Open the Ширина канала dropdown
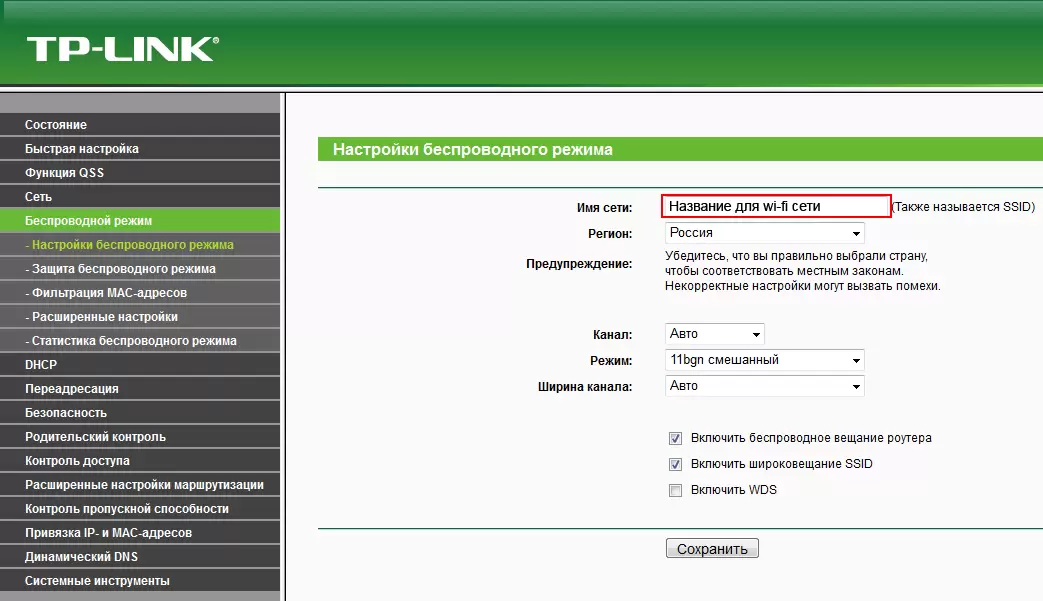This screenshot has height=601, width=1043. point(764,386)
